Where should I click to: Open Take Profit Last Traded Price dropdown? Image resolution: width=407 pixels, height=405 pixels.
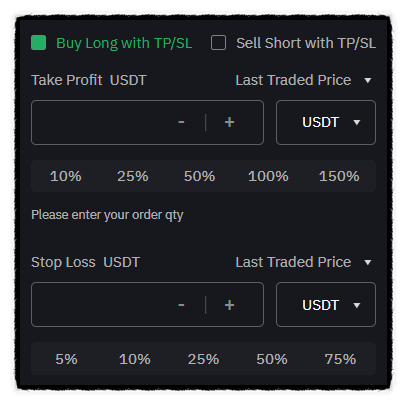pyautogui.click(x=303, y=80)
